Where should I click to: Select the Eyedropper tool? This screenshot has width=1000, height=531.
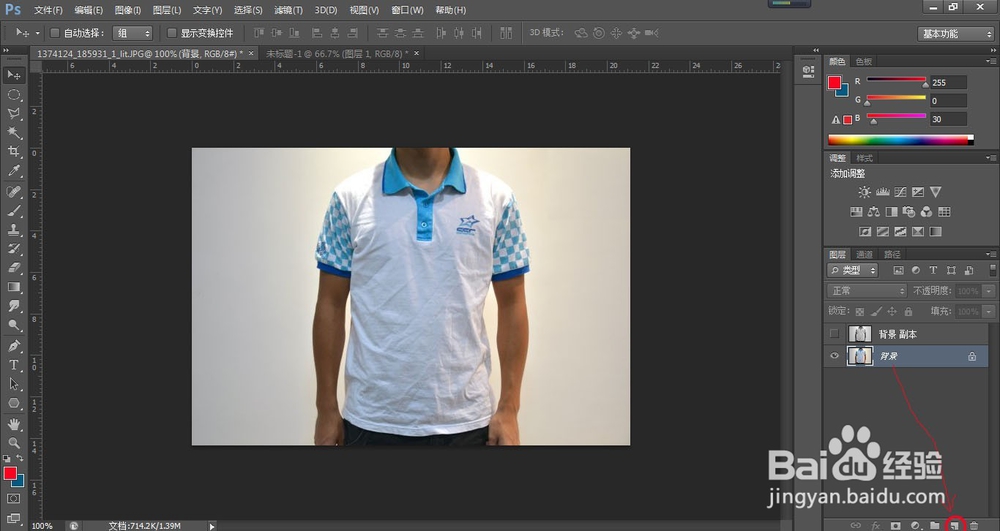coord(13,171)
